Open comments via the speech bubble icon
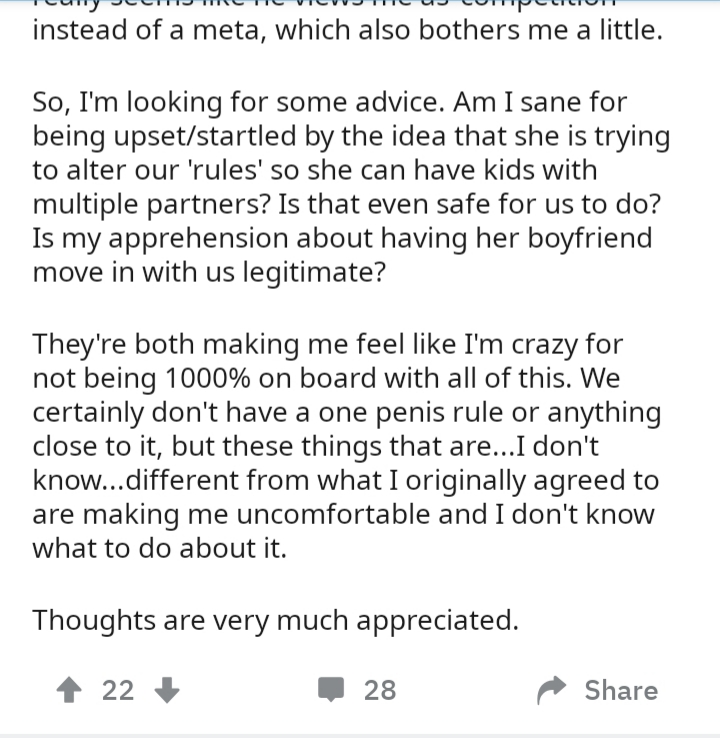The height and width of the screenshot is (738, 720). click(x=331, y=690)
